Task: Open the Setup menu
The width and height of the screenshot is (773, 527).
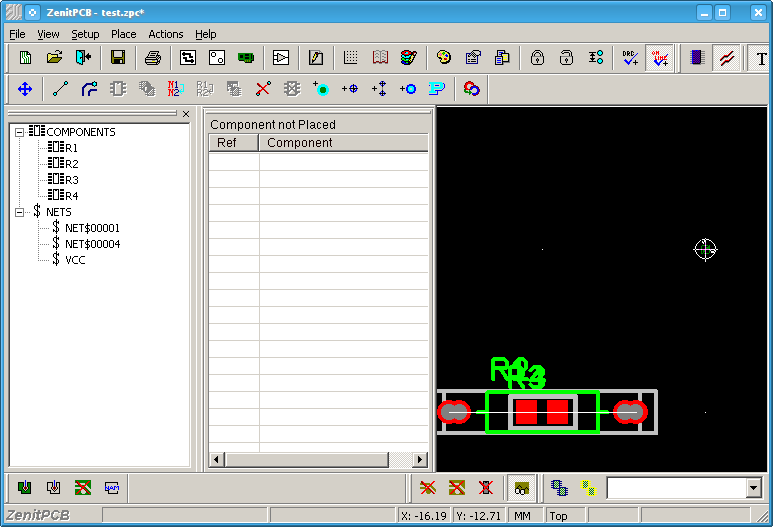Action: (85, 34)
